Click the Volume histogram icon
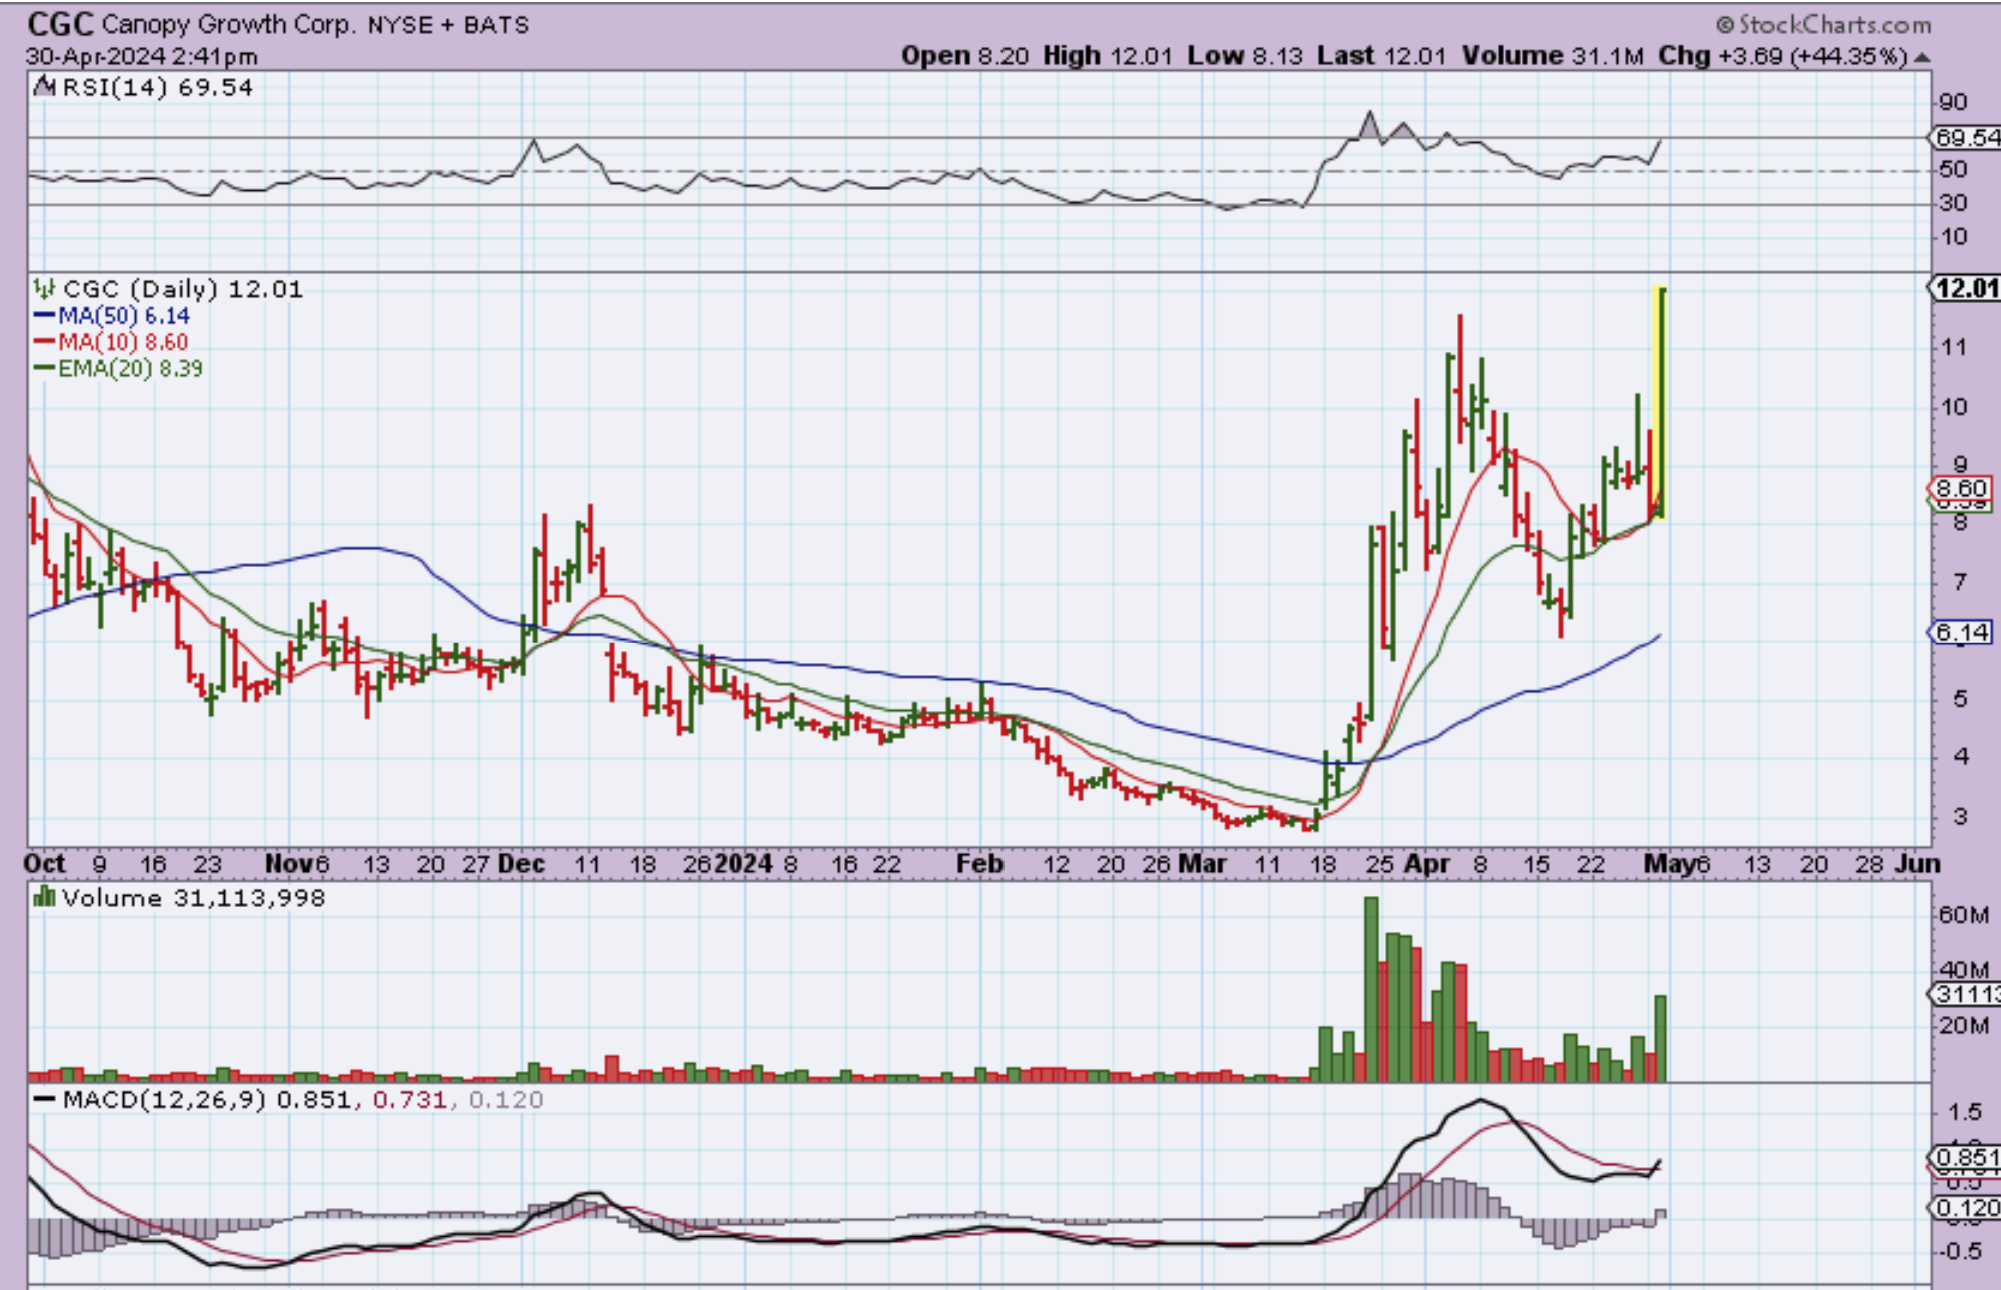The image size is (2001, 1290). click(x=44, y=897)
